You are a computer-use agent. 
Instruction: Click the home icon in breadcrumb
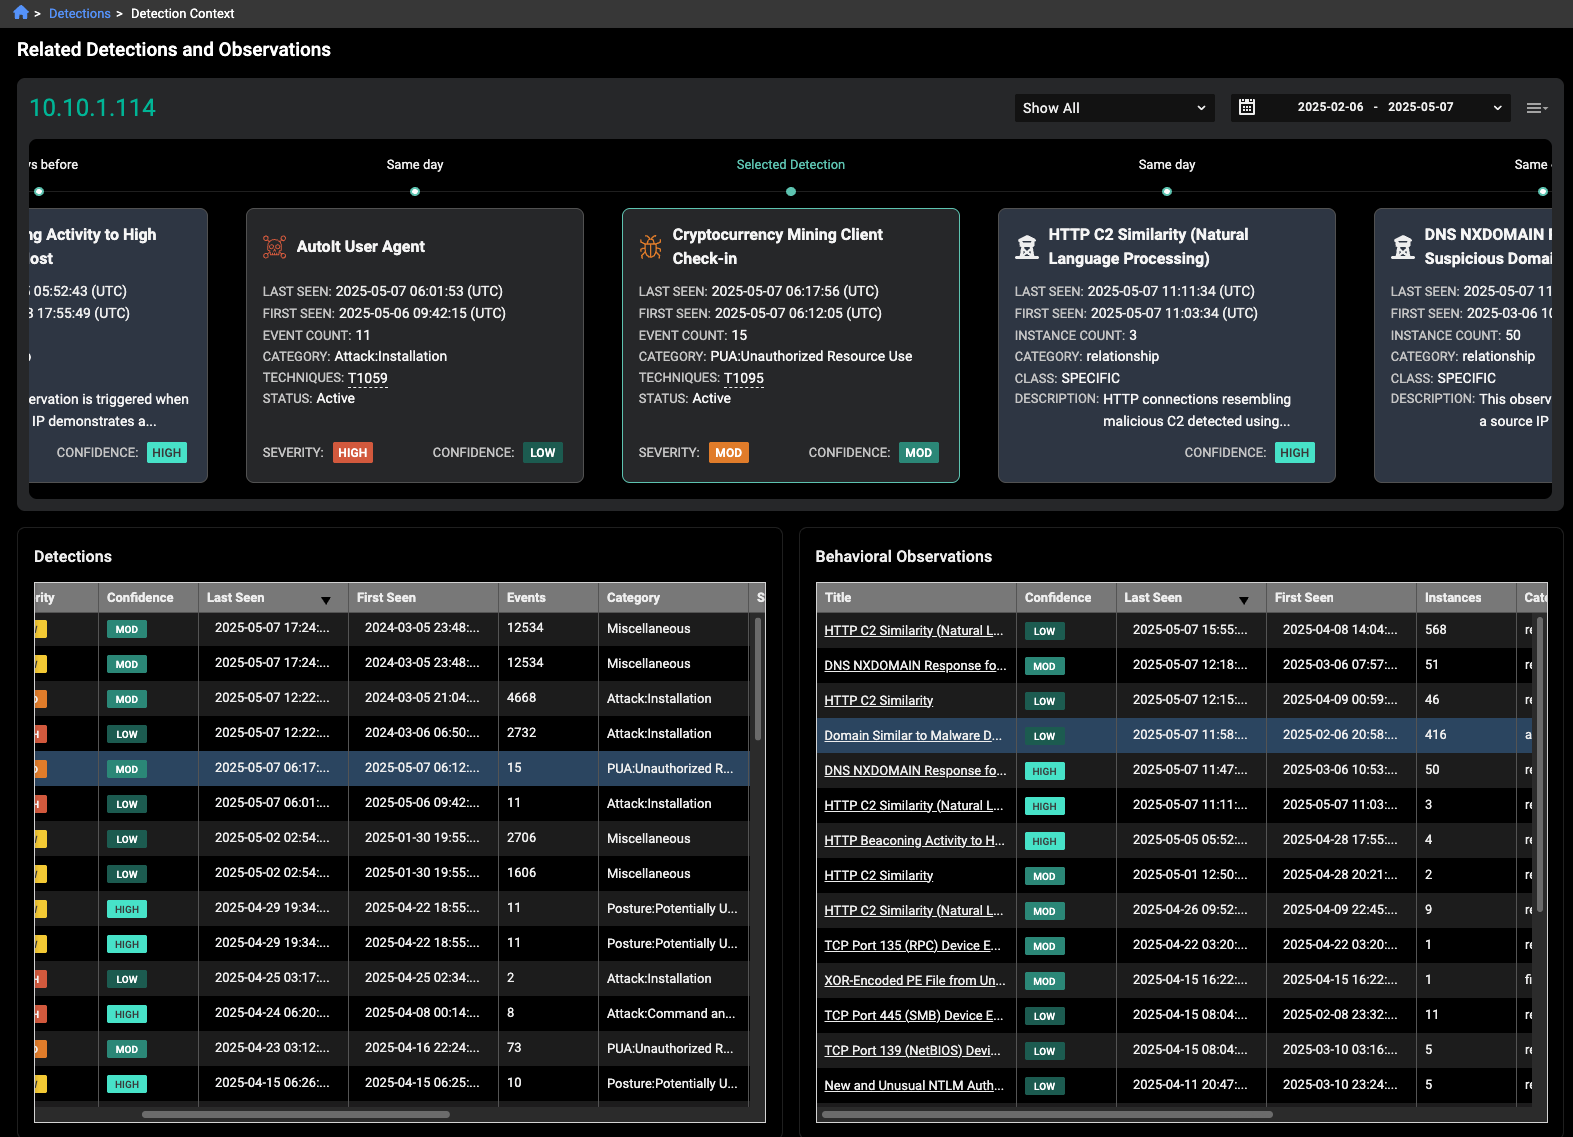pyautogui.click(x=20, y=13)
